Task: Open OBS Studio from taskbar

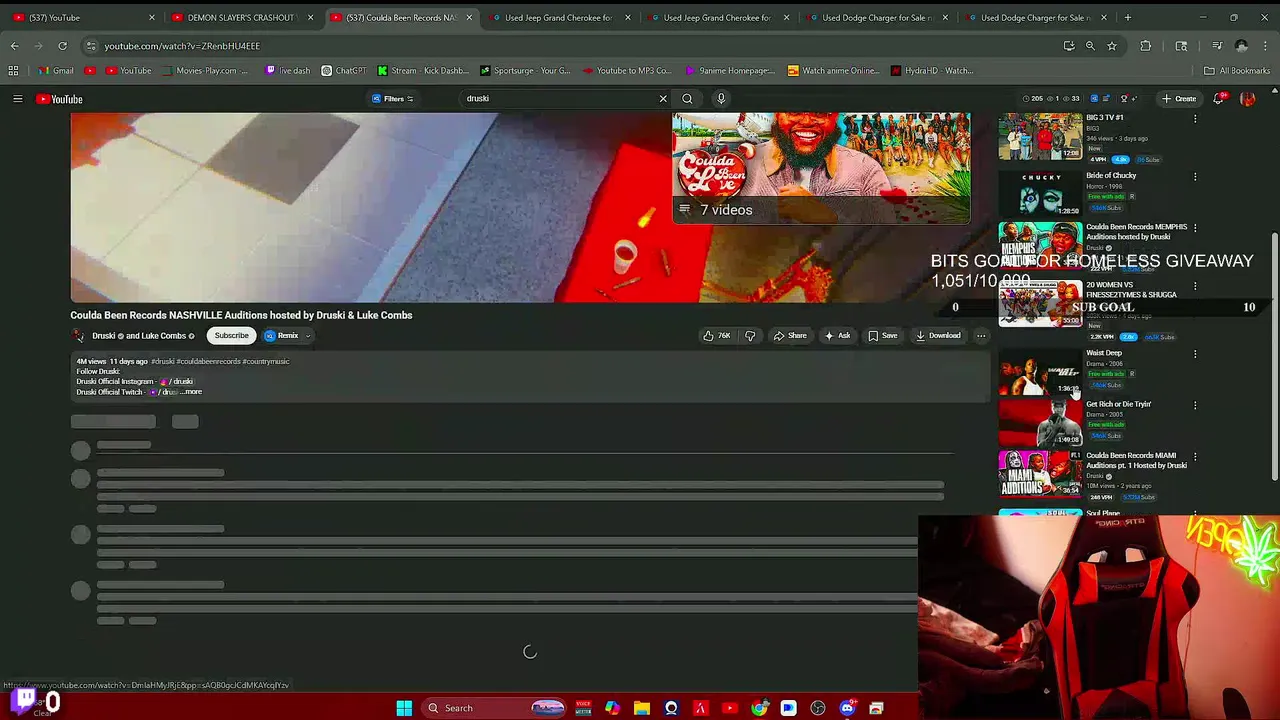Action: pos(818,708)
